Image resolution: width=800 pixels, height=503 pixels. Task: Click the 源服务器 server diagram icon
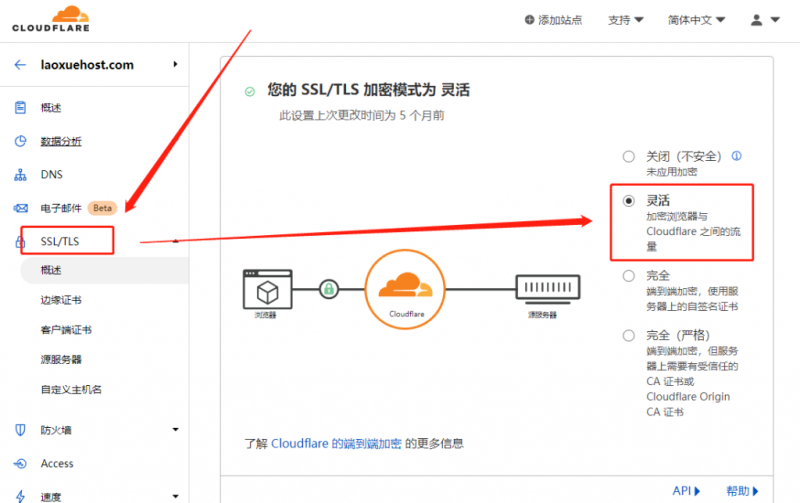point(548,289)
